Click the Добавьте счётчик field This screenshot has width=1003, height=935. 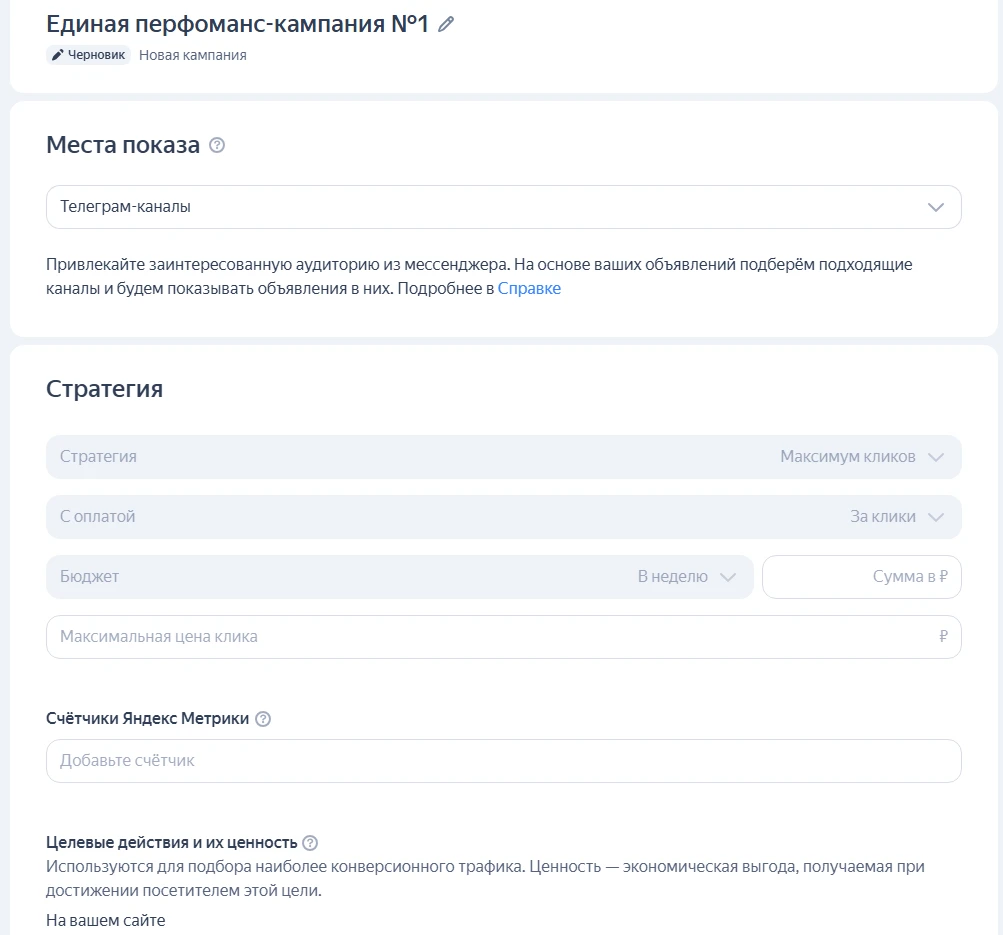click(500, 761)
